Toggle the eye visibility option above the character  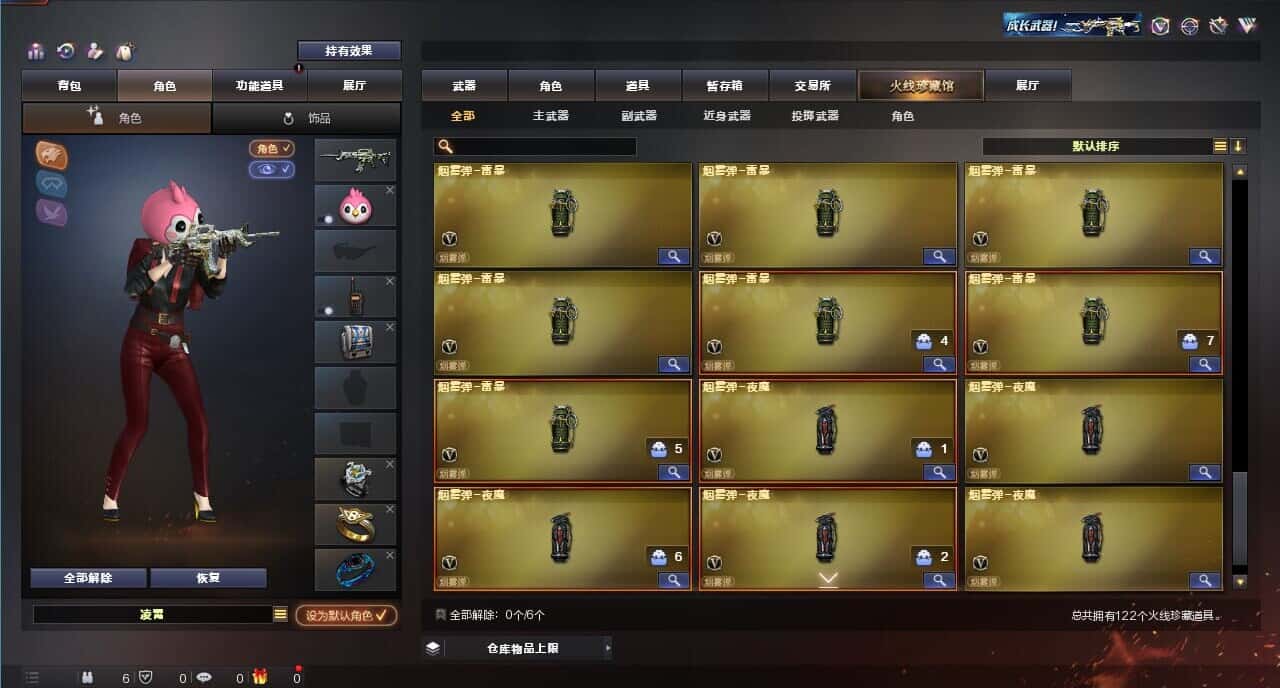(272, 169)
